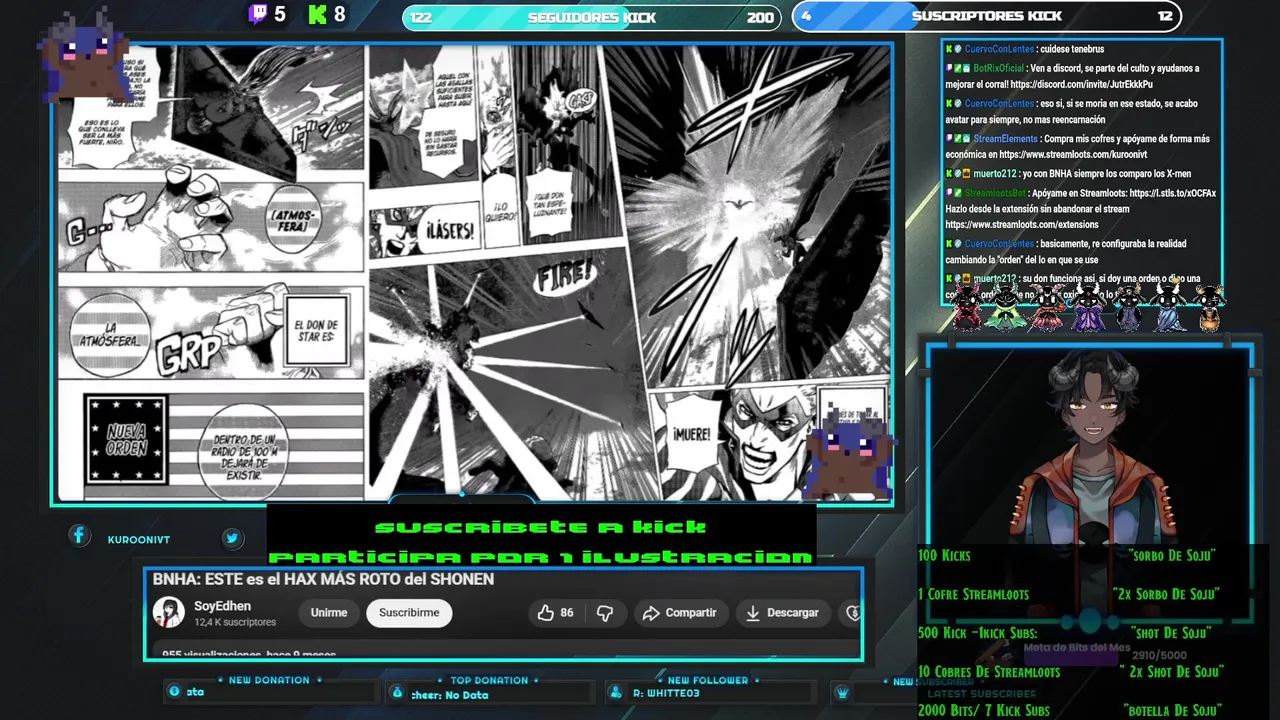Click the purple Twitch logo icon
The image size is (1280, 720).
(x=258, y=14)
